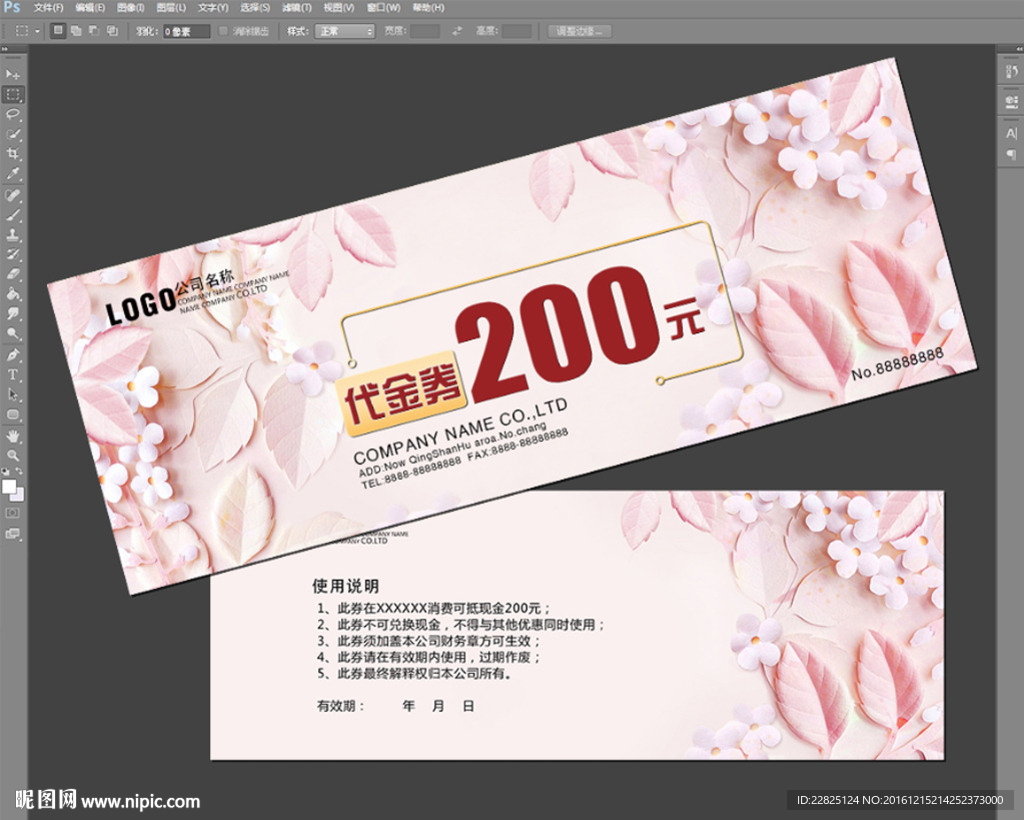The width and height of the screenshot is (1024, 820).
Task: Expand the toolbox to two columns
Action: [x=5, y=49]
